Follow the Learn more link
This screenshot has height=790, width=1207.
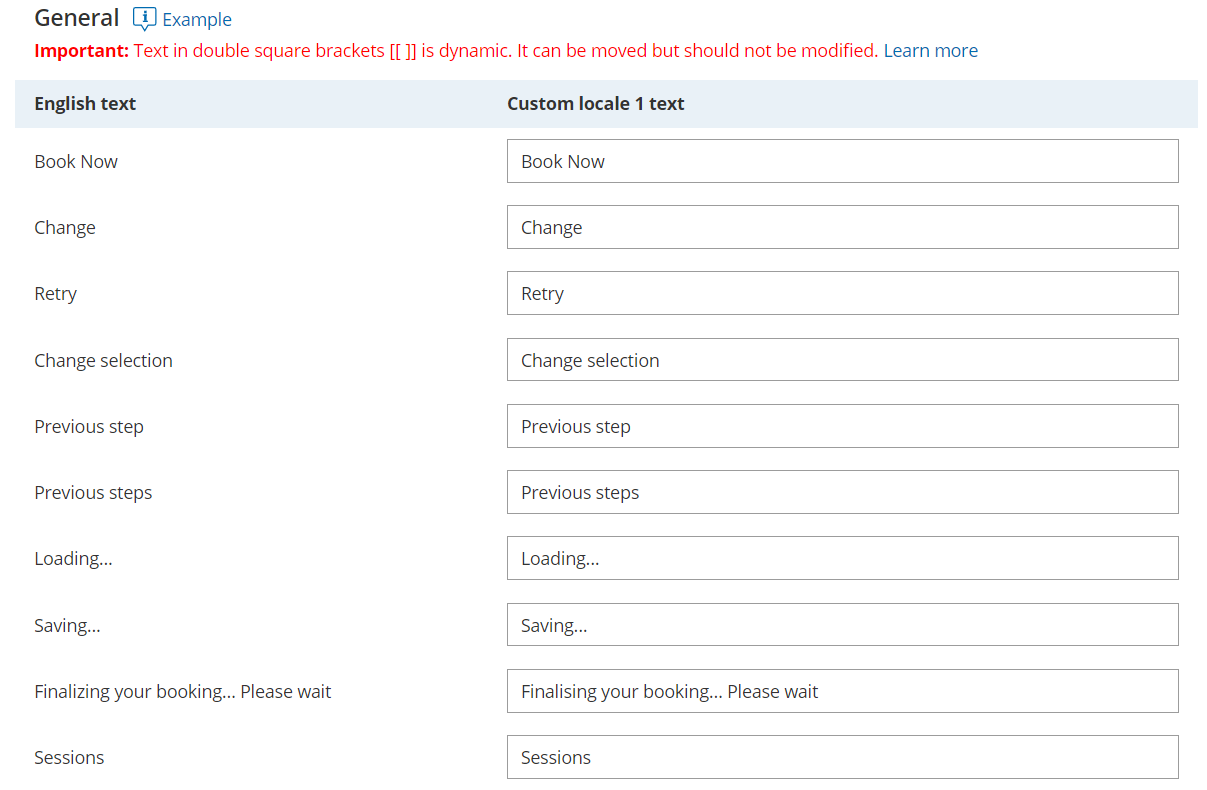[x=930, y=51]
